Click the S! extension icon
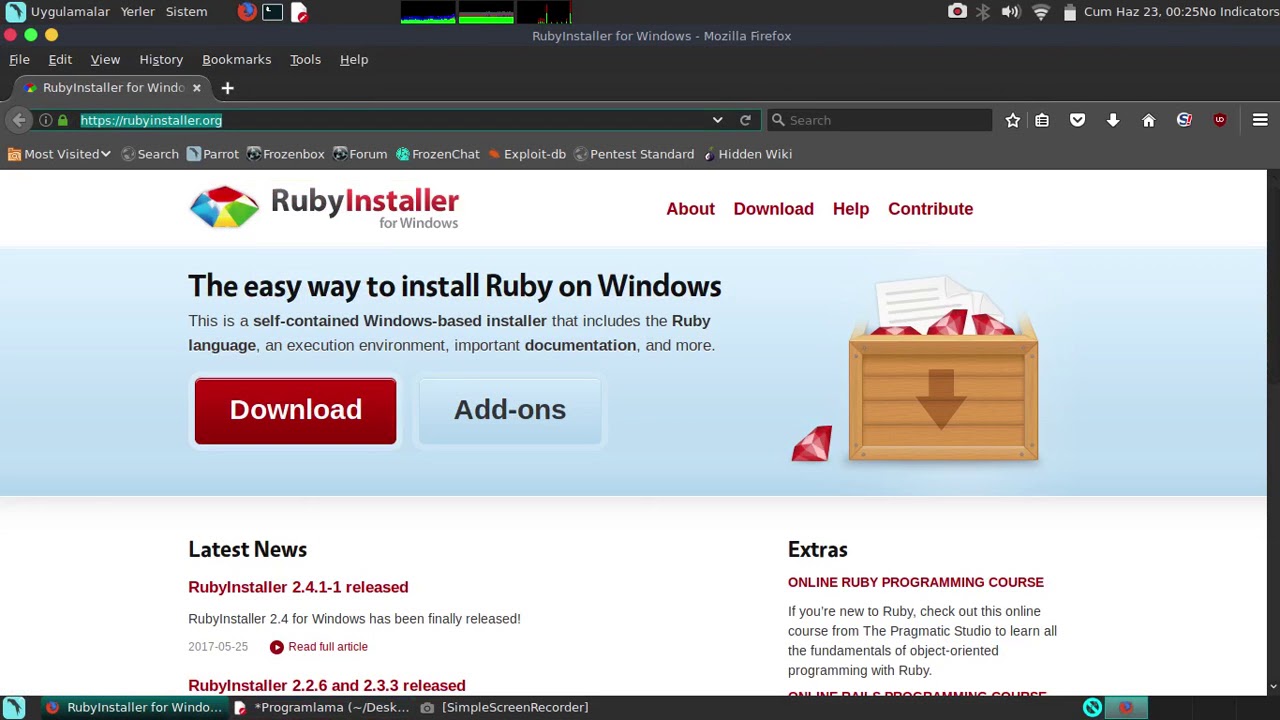Image resolution: width=1280 pixels, height=720 pixels. 1184,120
